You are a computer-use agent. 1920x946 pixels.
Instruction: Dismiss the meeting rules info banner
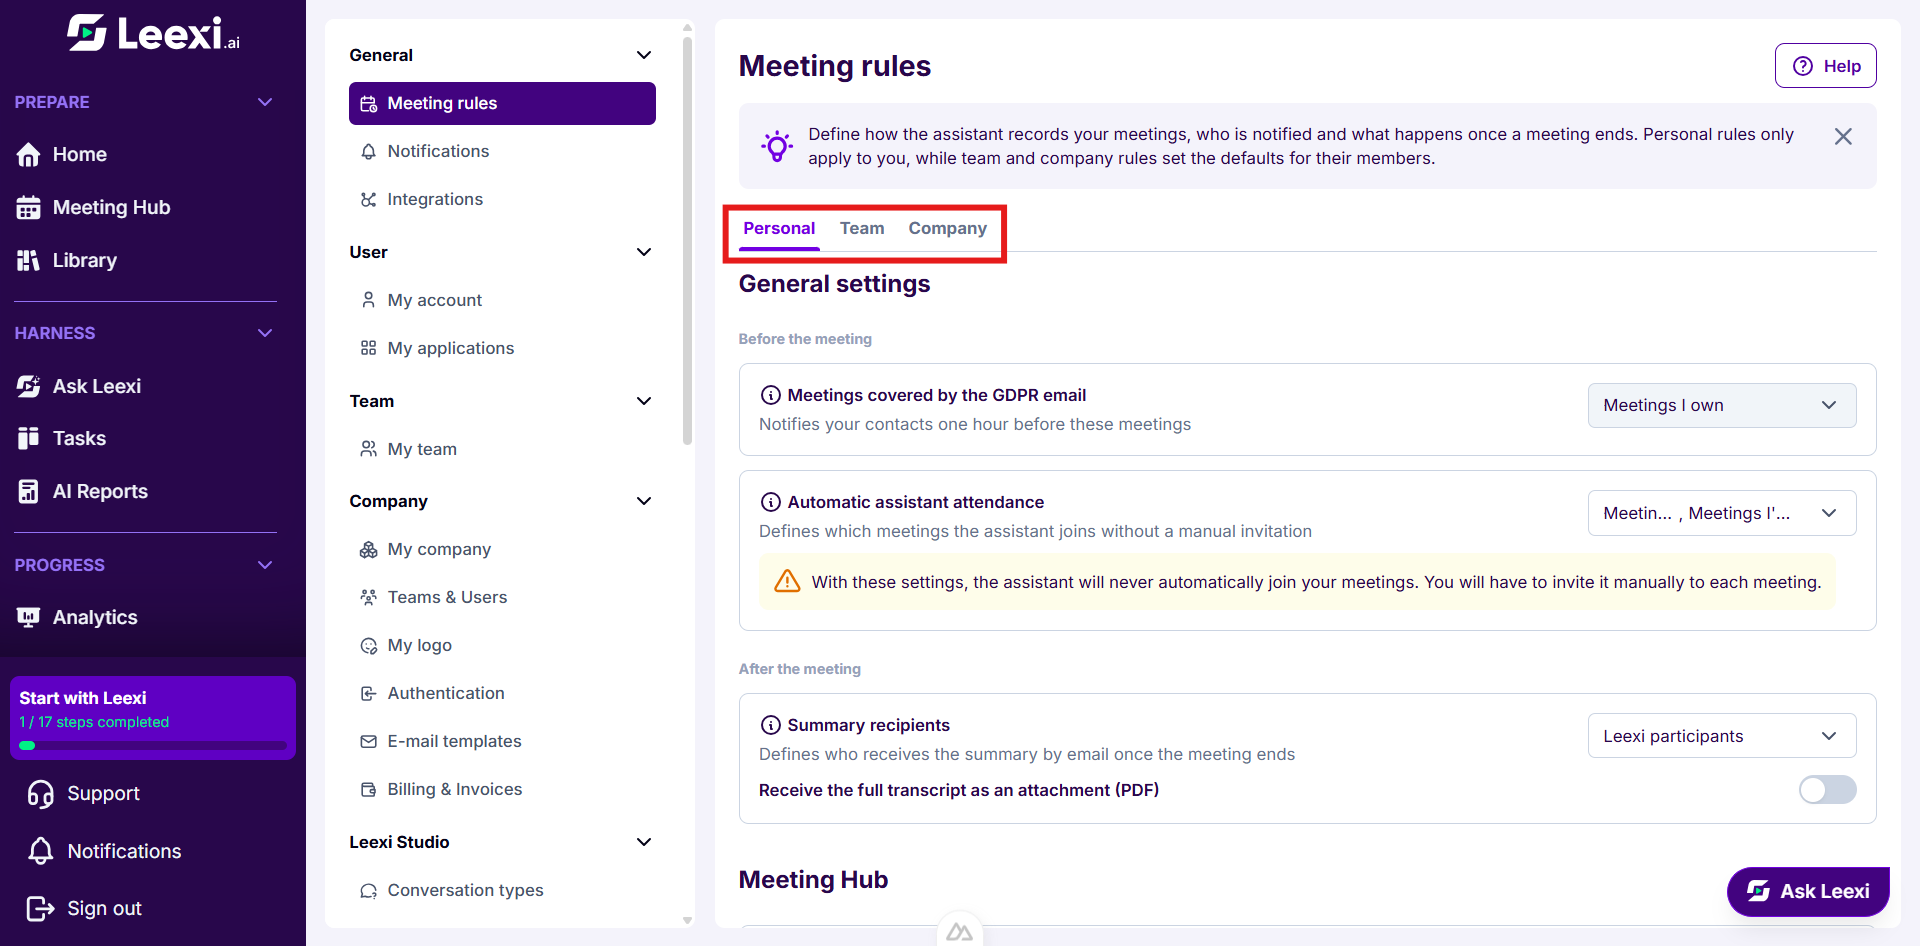click(x=1843, y=136)
